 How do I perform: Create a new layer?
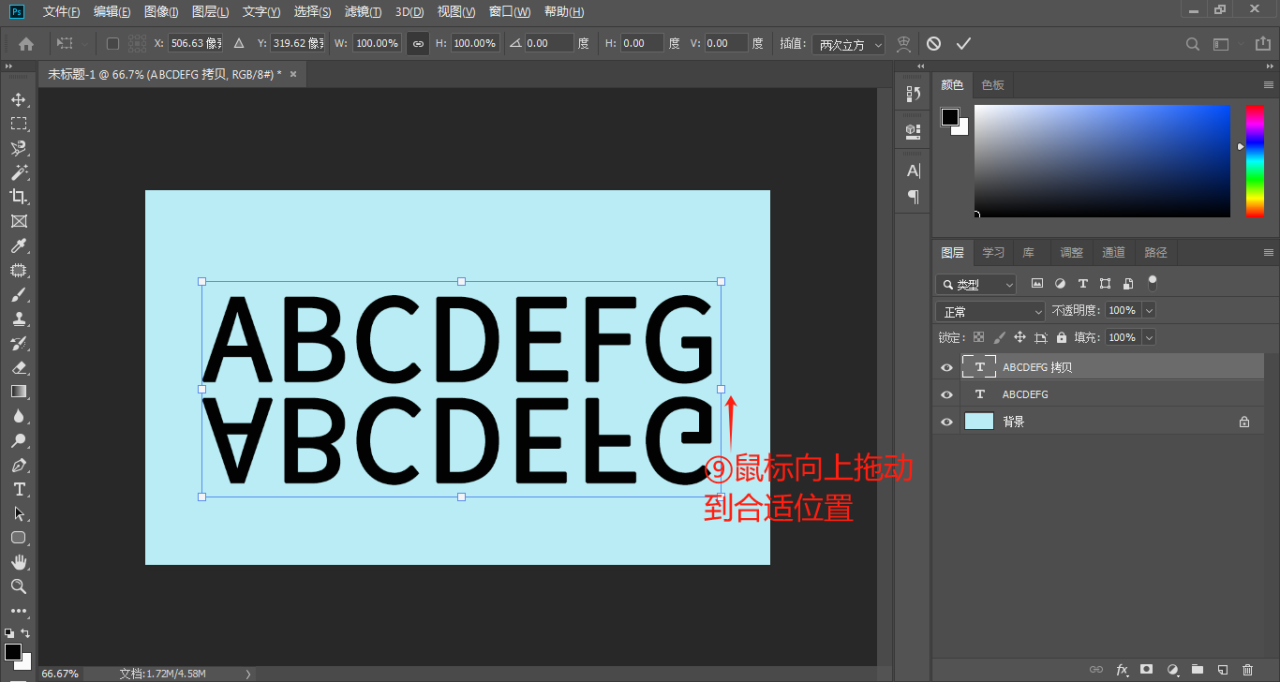(1222, 669)
